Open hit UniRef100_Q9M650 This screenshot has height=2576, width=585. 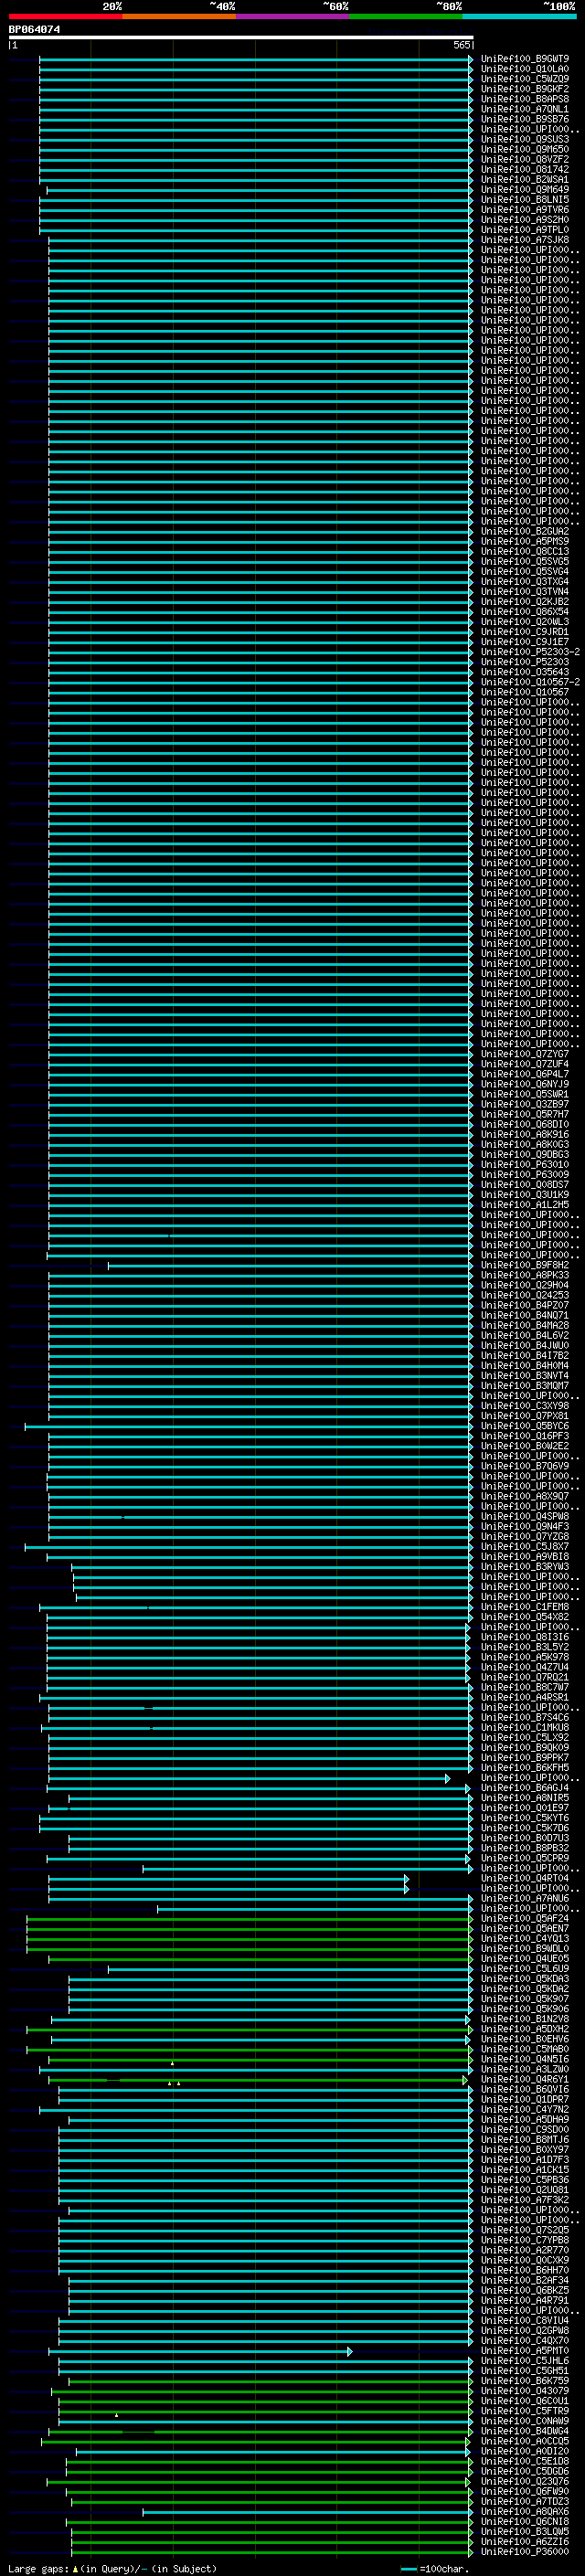tap(524, 149)
